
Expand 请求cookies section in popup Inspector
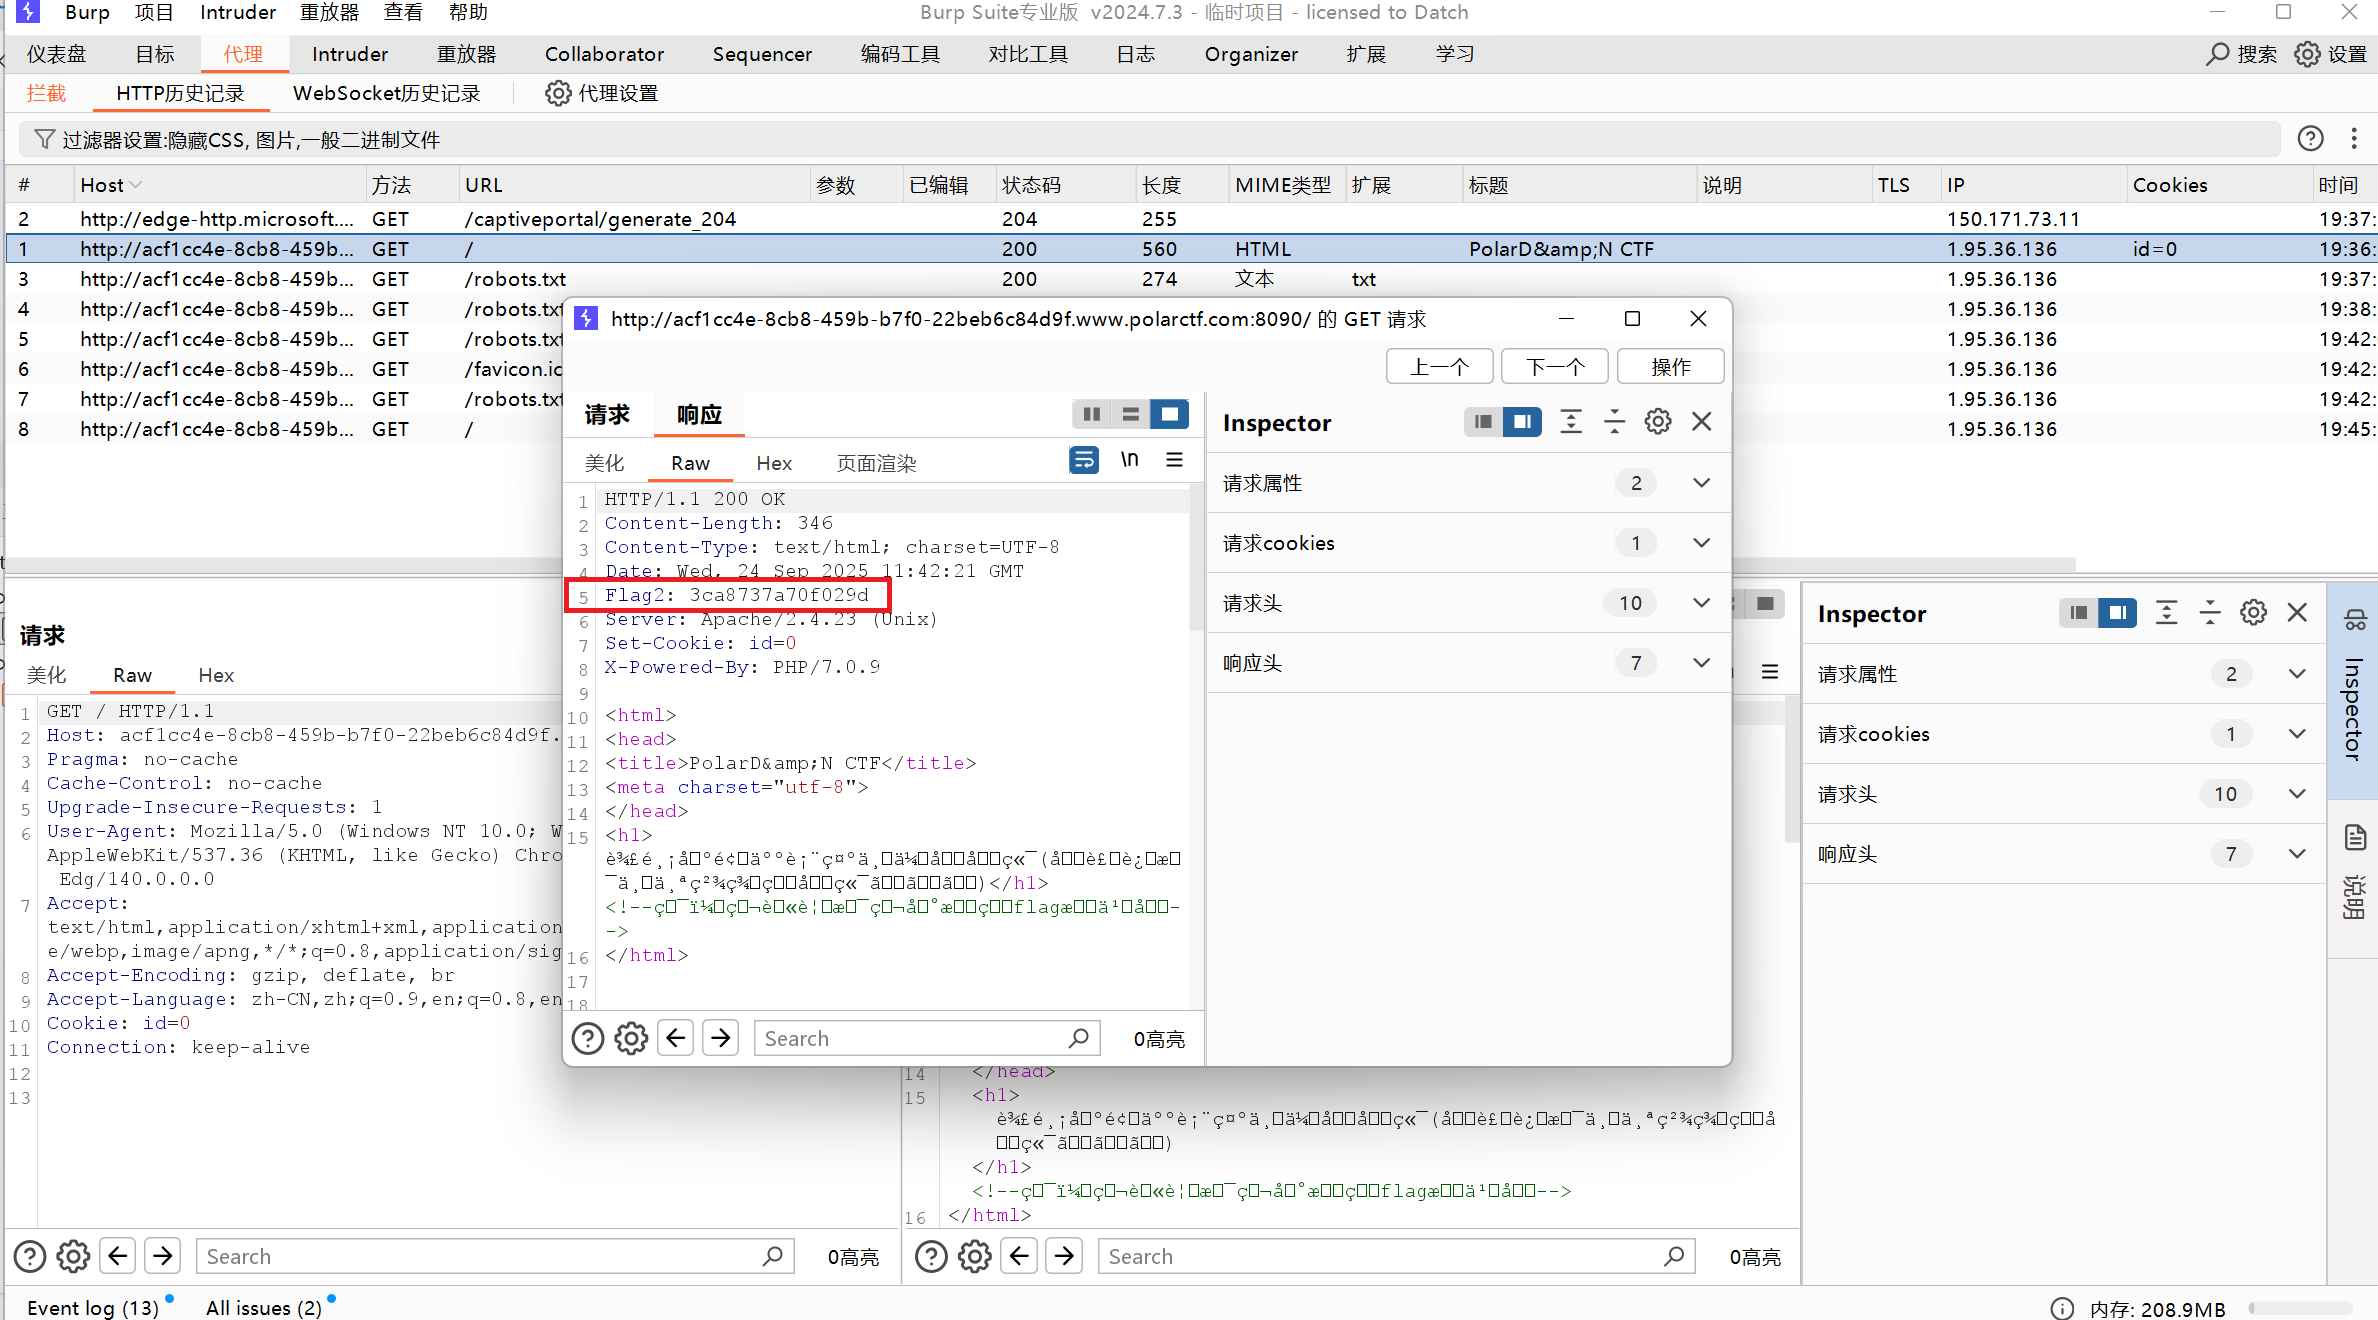click(x=1701, y=543)
